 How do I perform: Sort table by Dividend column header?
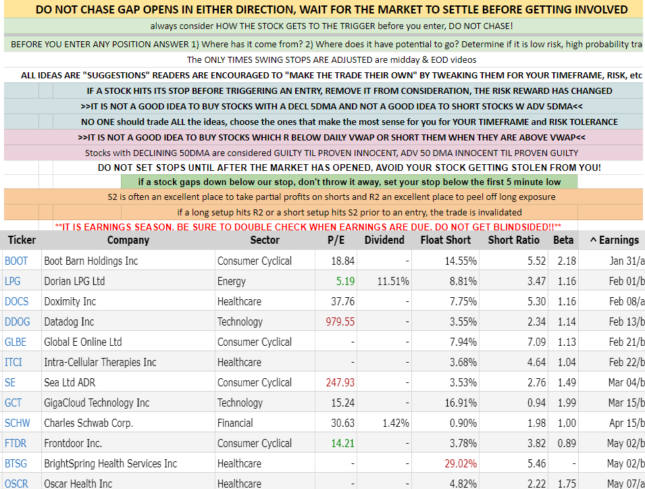pos(384,240)
